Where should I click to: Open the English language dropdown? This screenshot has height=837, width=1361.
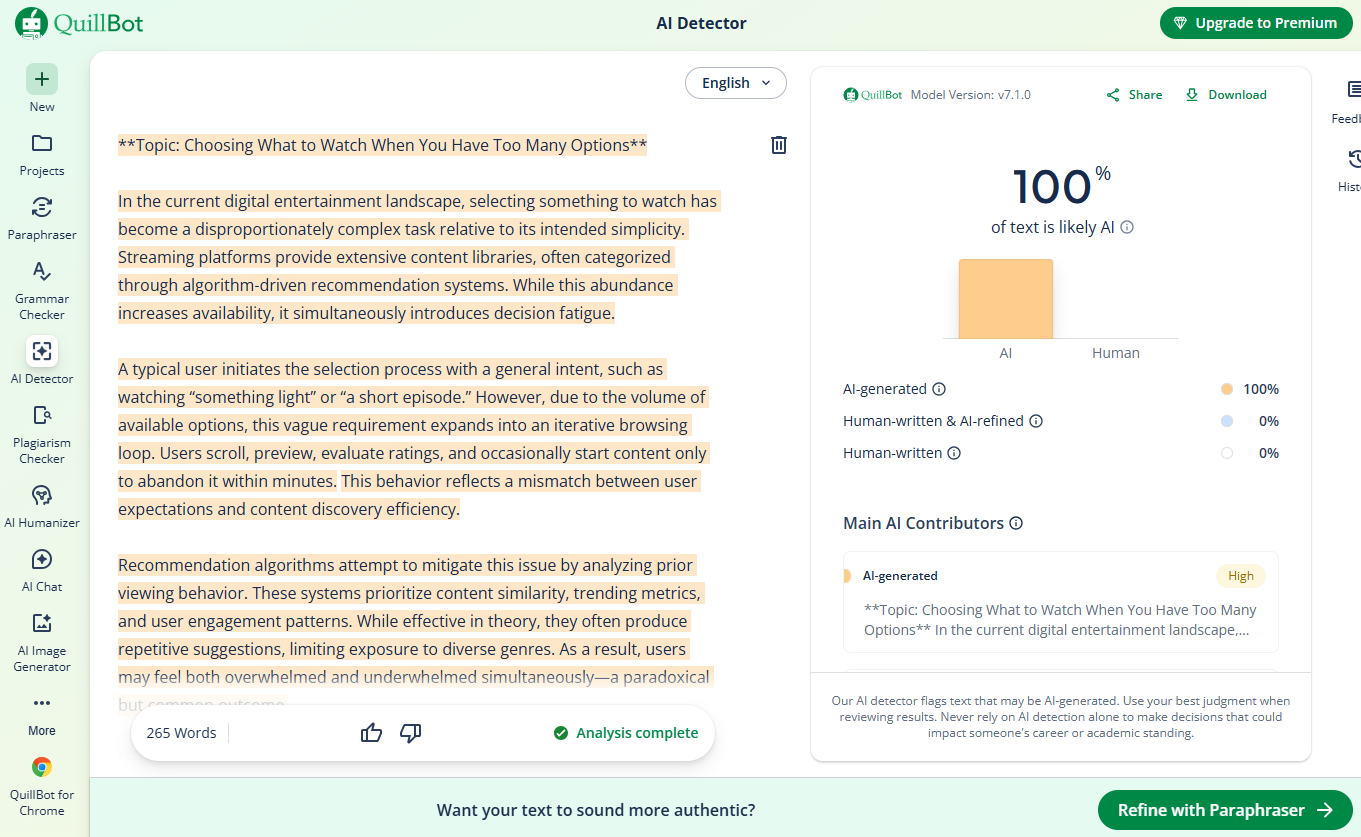click(736, 83)
